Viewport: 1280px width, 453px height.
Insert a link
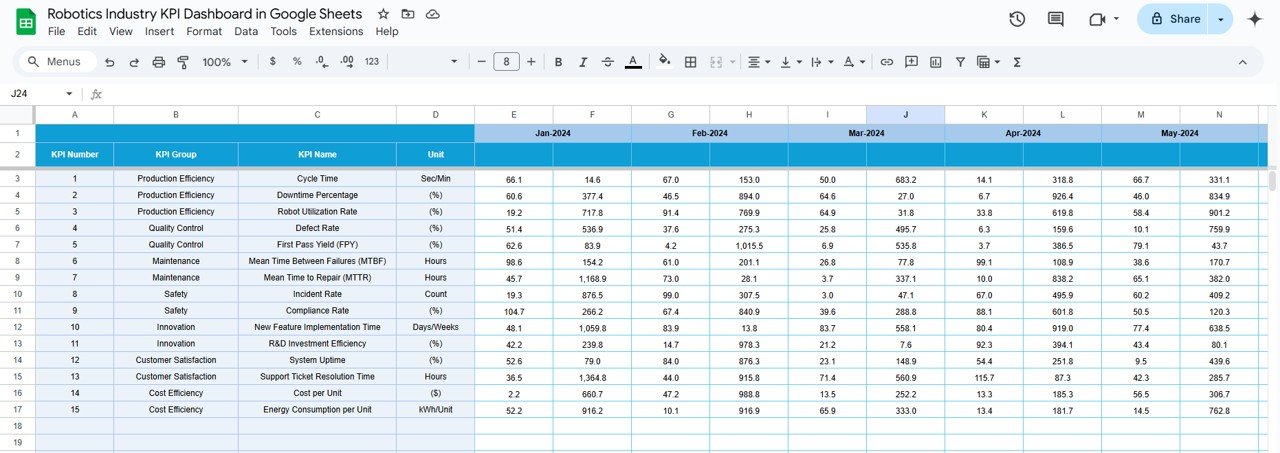pos(886,62)
